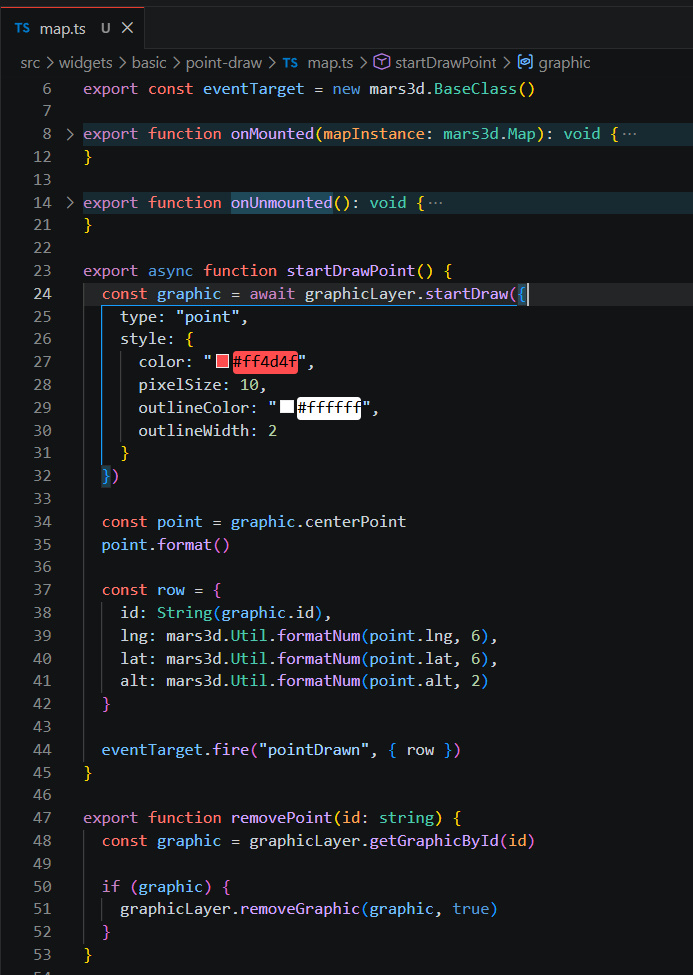The width and height of the screenshot is (693, 975).
Task: Click formatNum on the lng line
Action: coord(319,635)
